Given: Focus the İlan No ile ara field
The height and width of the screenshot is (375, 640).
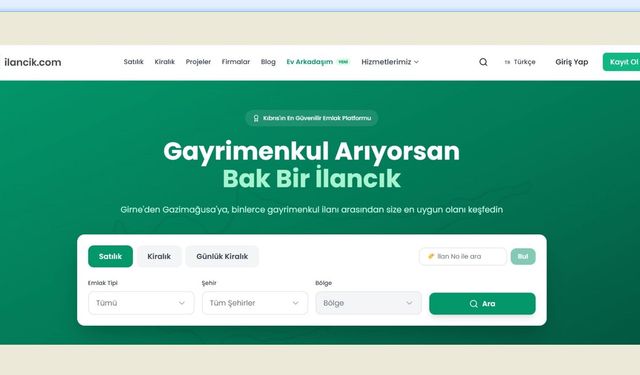Looking at the screenshot, I should point(463,256).
